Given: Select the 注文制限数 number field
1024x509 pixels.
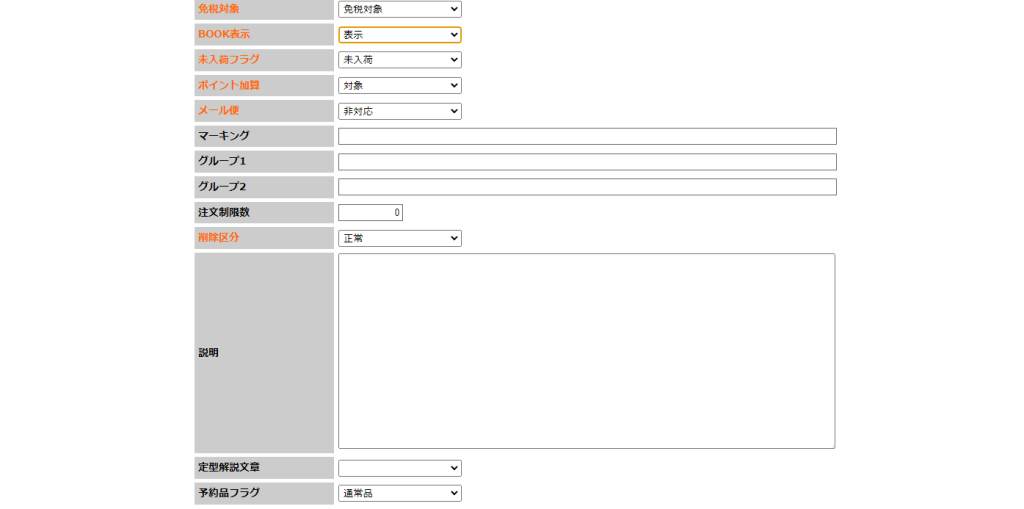Looking at the screenshot, I should coord(370,213).
